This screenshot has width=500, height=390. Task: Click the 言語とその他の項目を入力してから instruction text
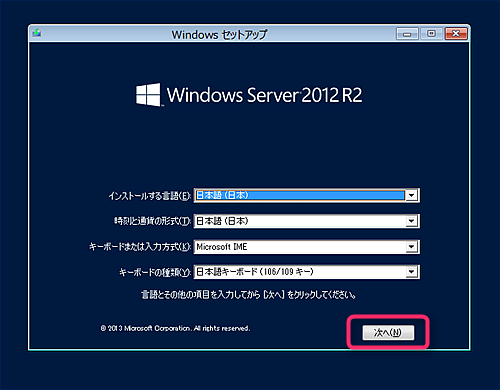(x=248, y=295)
